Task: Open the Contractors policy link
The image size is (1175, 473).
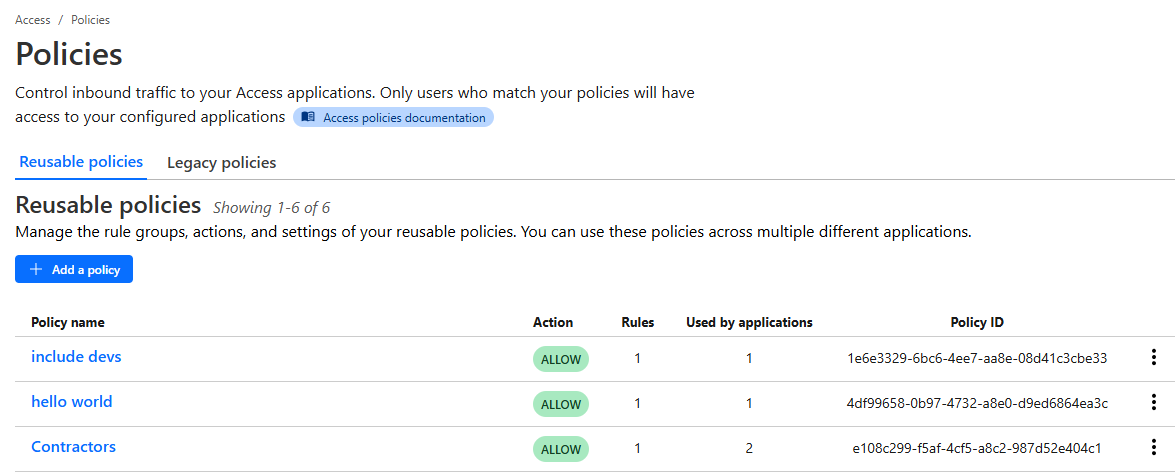Action: 73,447
